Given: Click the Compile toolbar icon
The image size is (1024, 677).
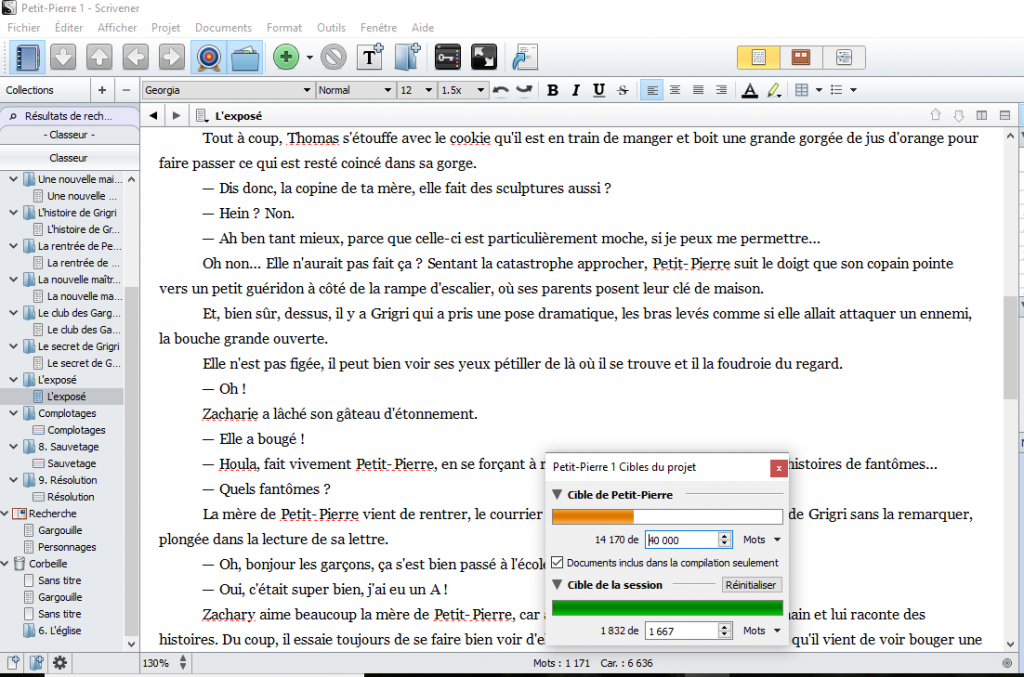Looking at the screenshot, I should [x=524, y=57].
